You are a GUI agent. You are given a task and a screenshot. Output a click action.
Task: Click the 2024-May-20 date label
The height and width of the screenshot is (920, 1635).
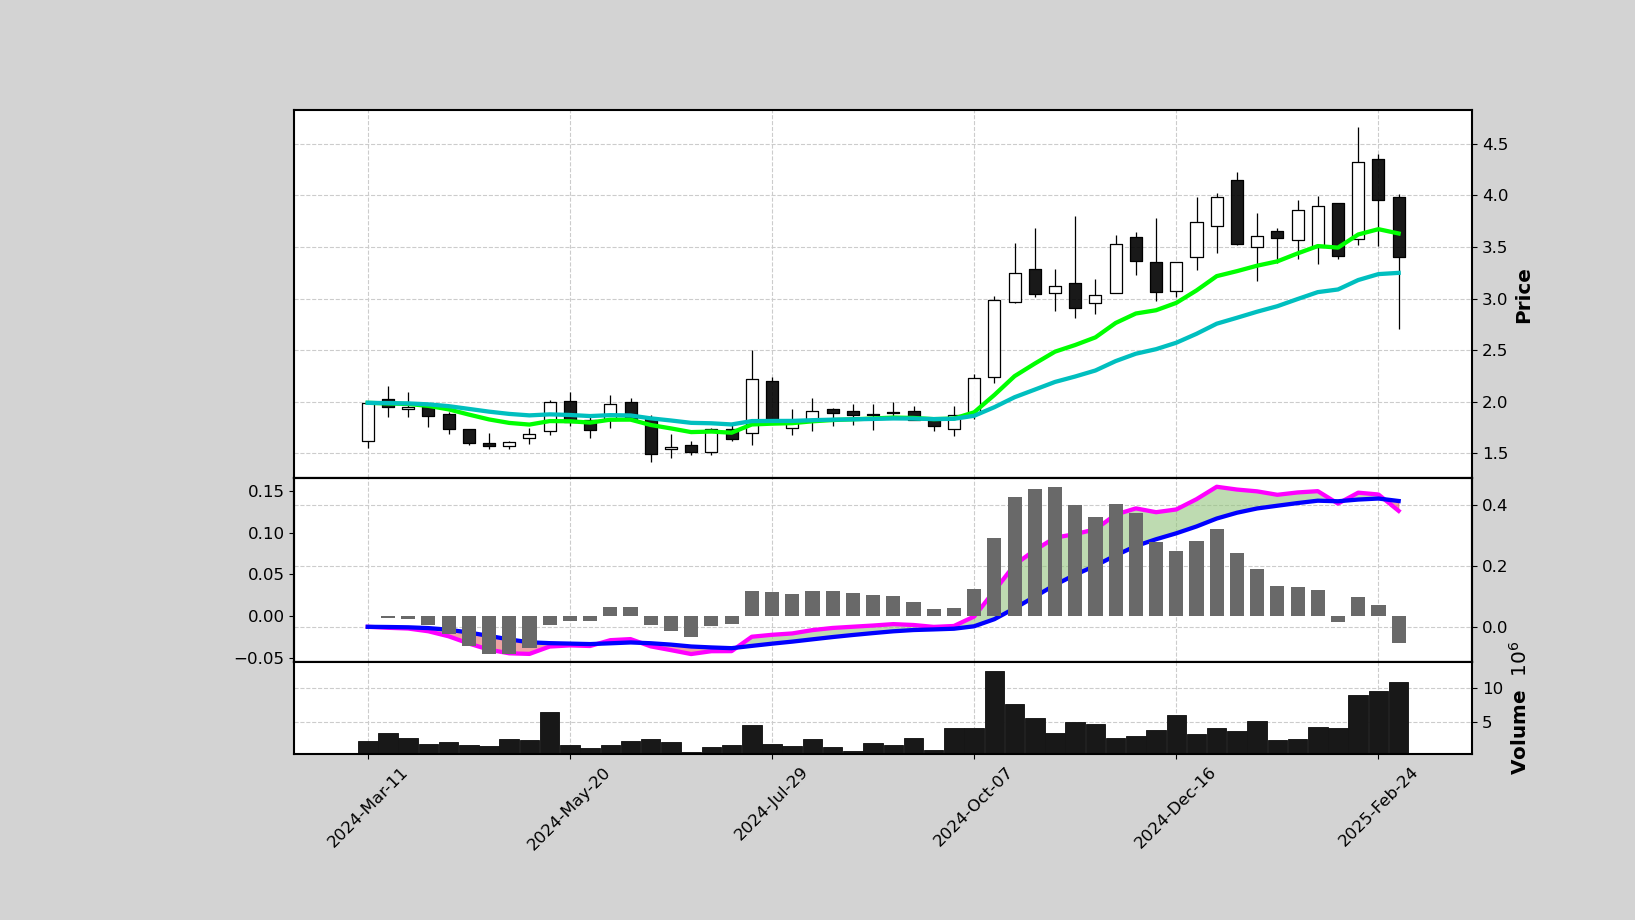click(567, 809)
